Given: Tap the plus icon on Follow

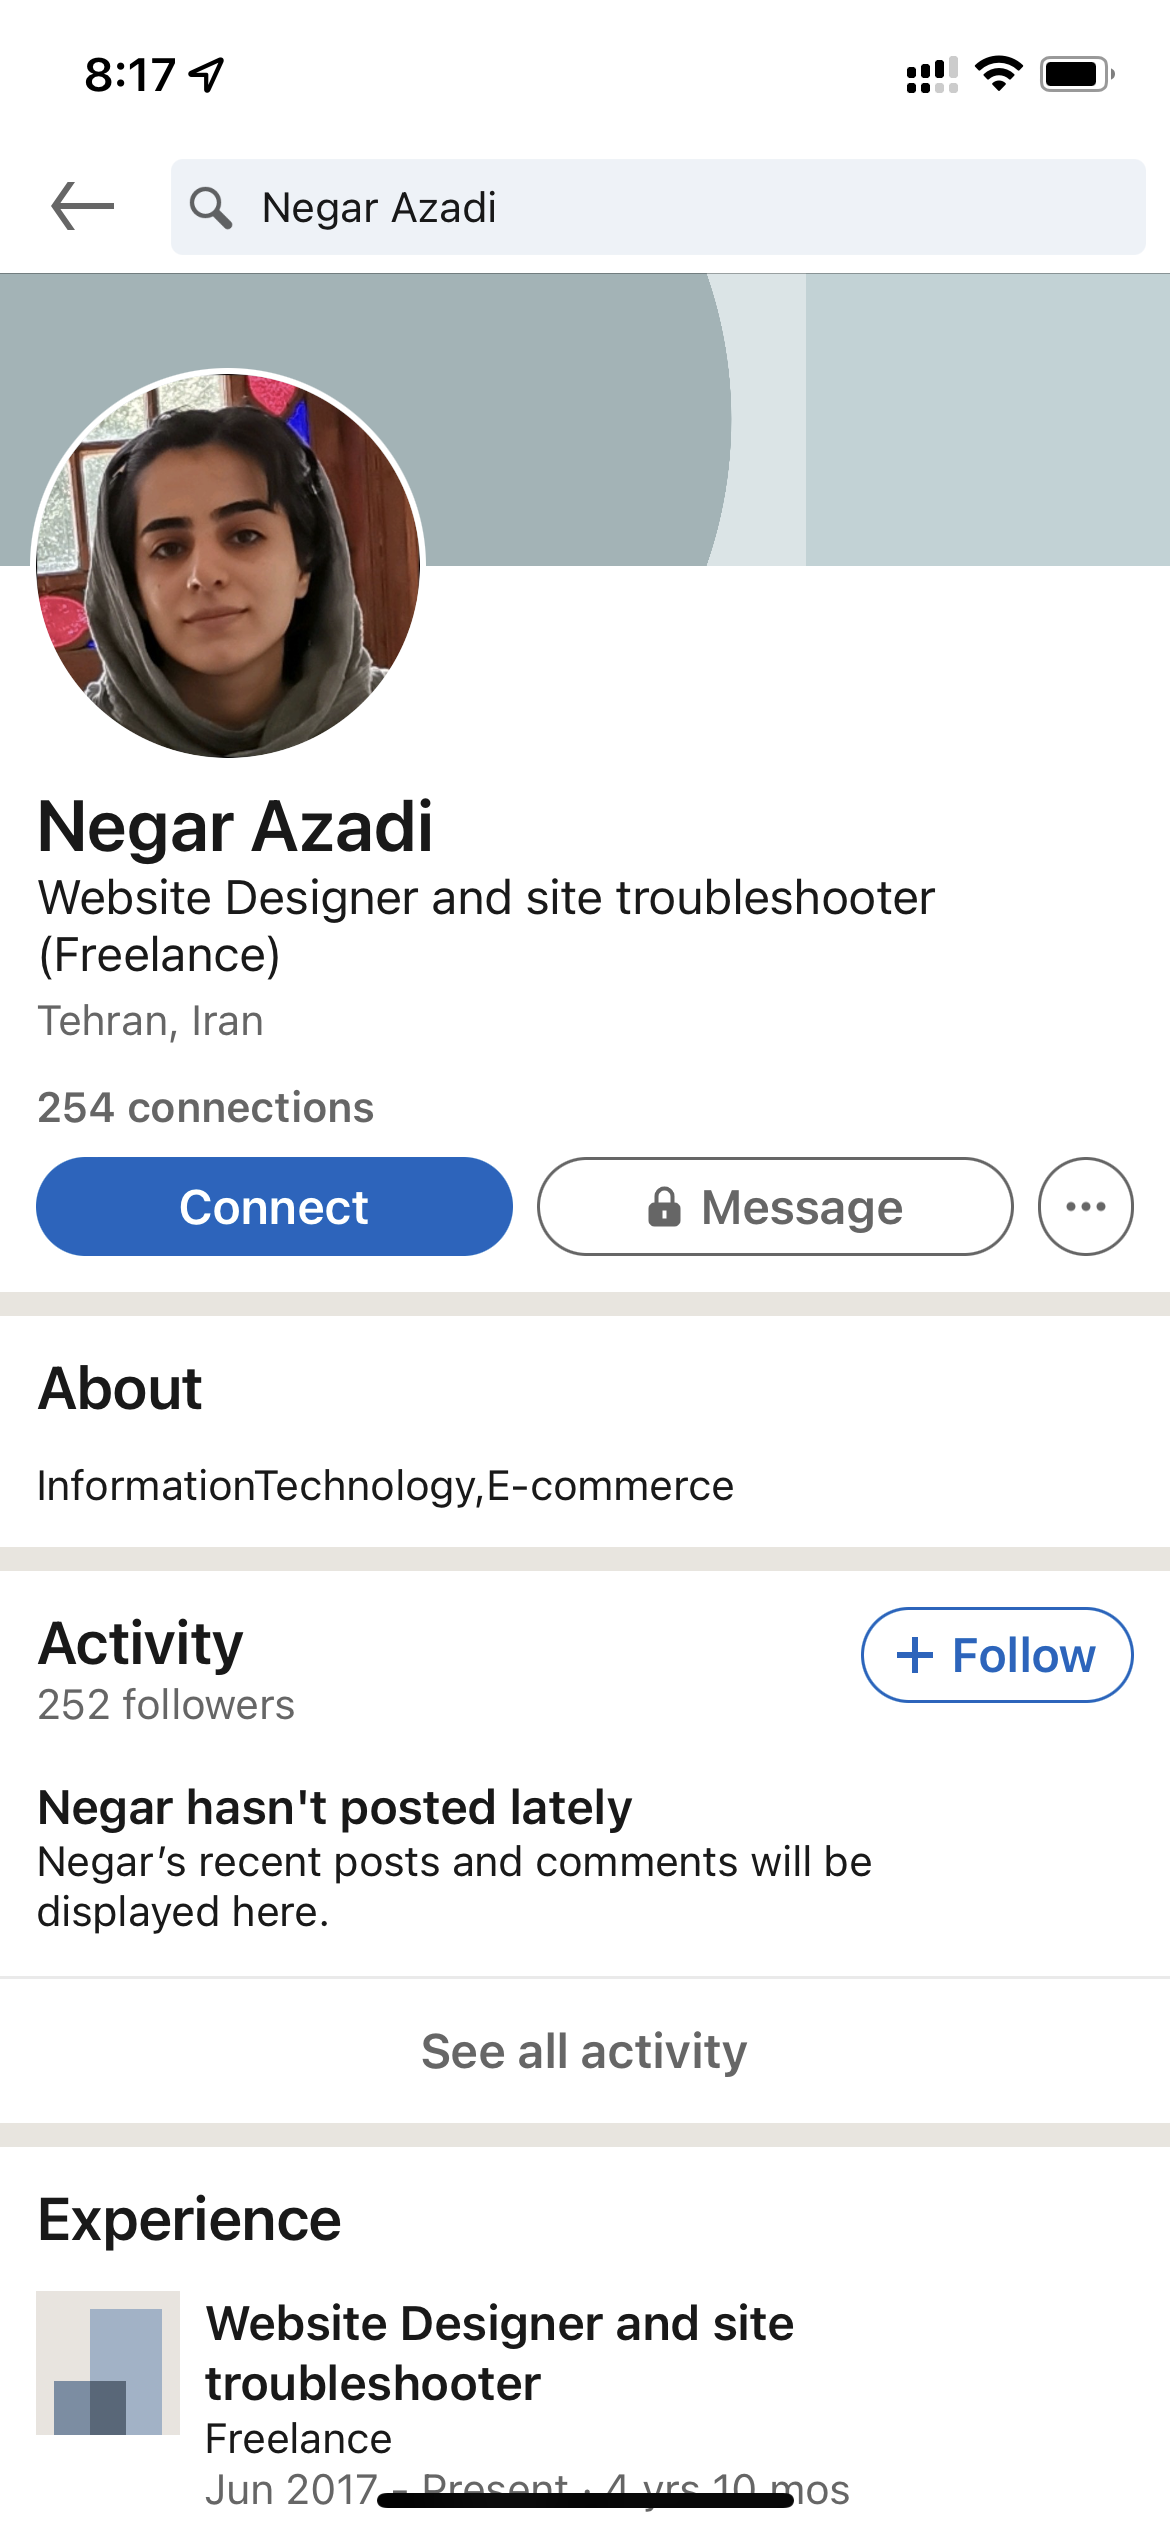Looking at the screenshot, I should coord(915,1655).
